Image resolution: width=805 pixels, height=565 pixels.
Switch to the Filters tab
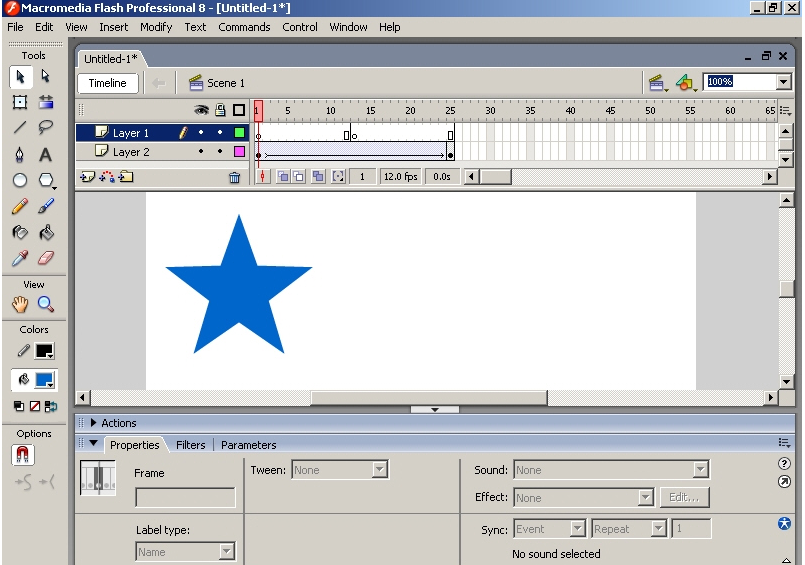tap(190, 445)
